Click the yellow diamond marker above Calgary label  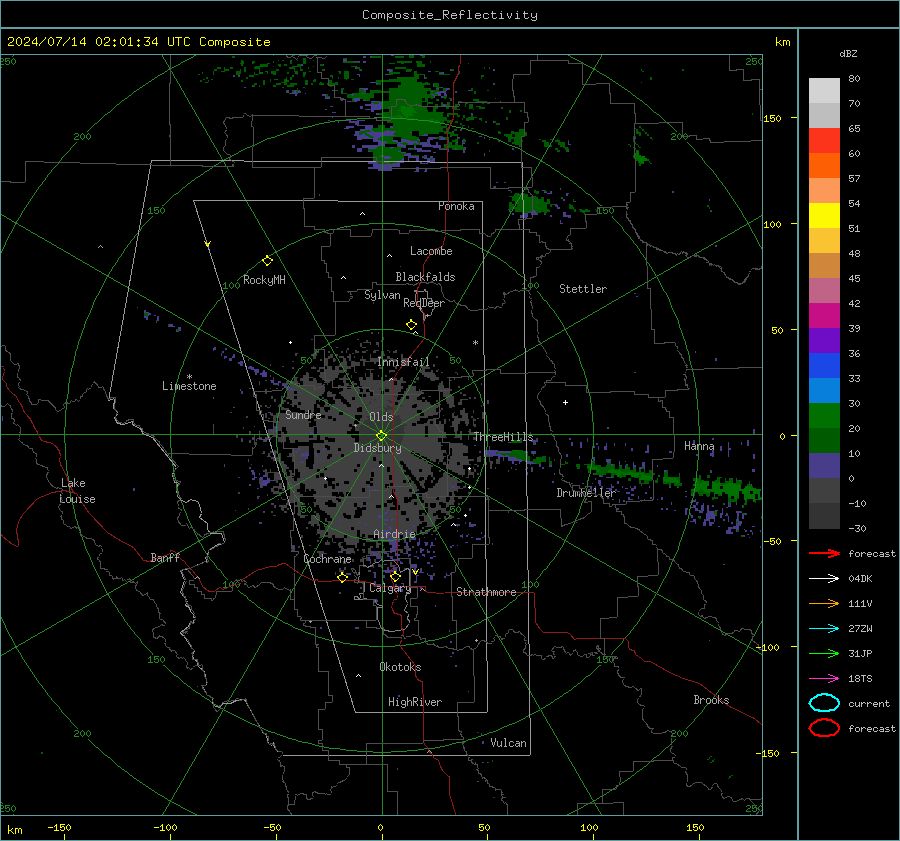pos(395,576)
